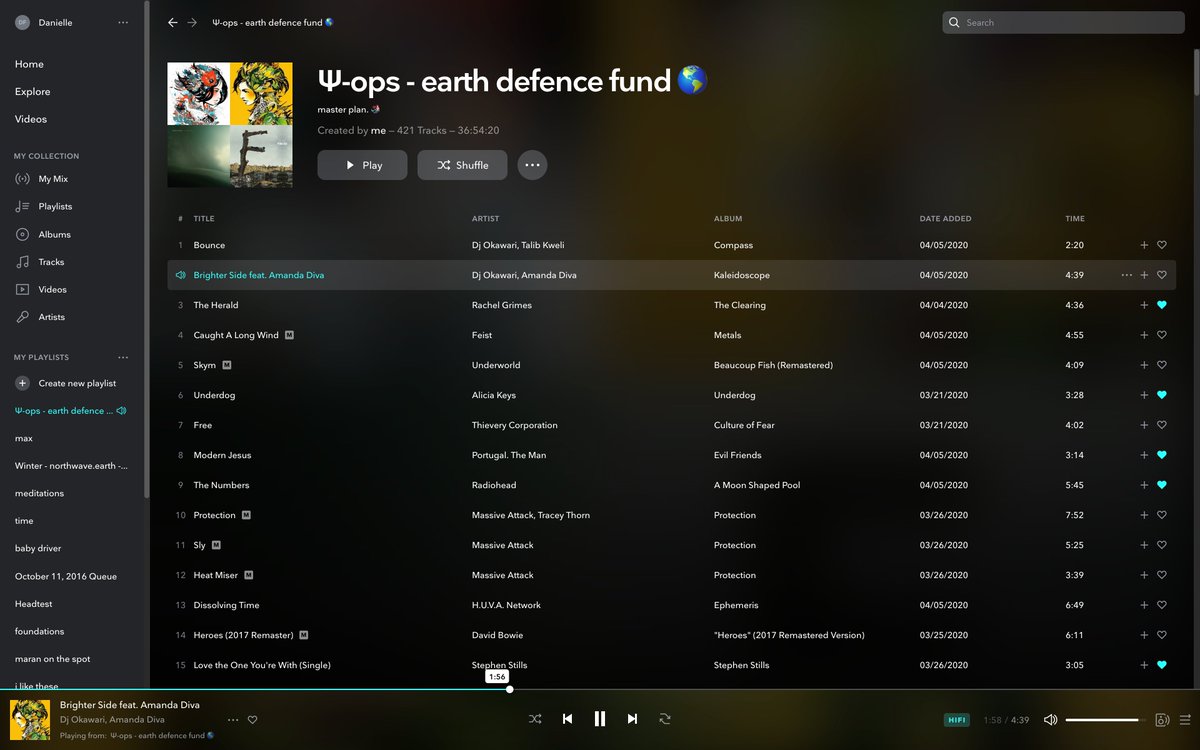Click the playback progress bar handle

click(509, 689)
